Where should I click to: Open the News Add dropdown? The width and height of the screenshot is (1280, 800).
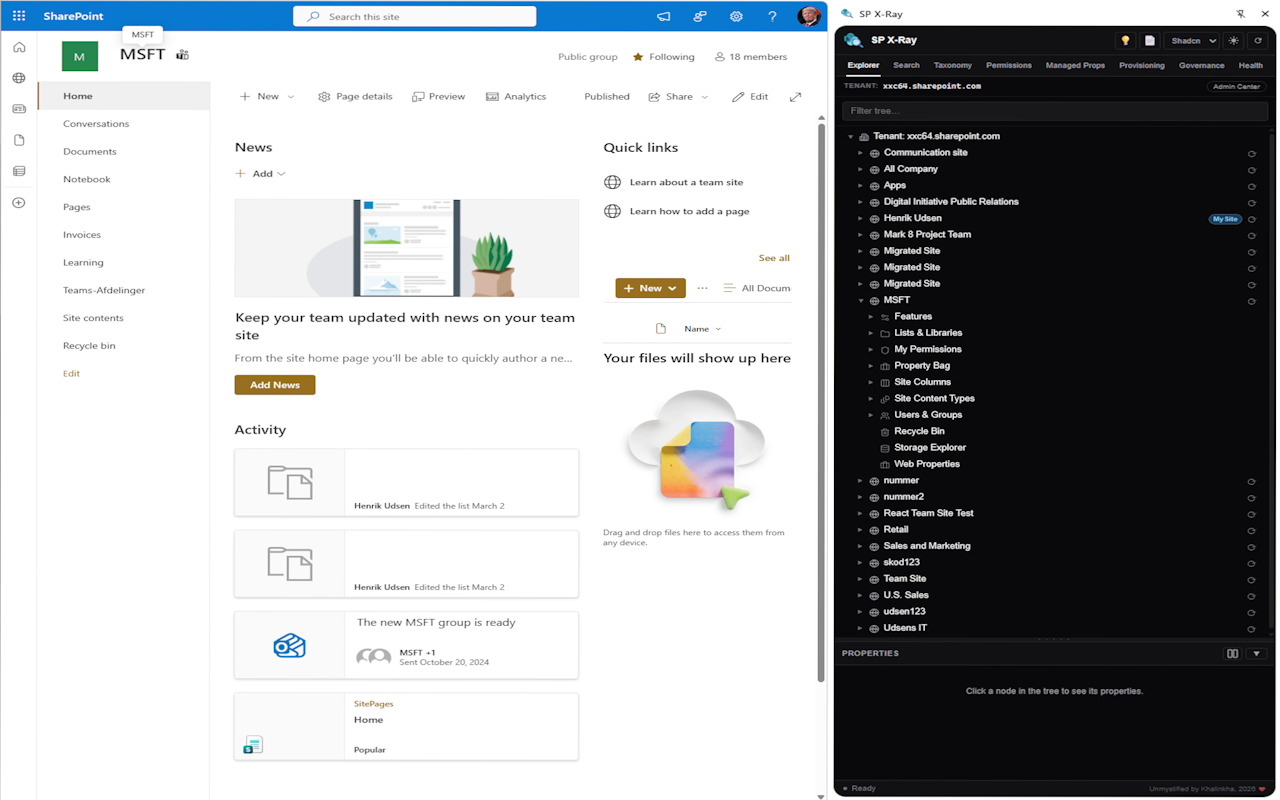point(261,174)
